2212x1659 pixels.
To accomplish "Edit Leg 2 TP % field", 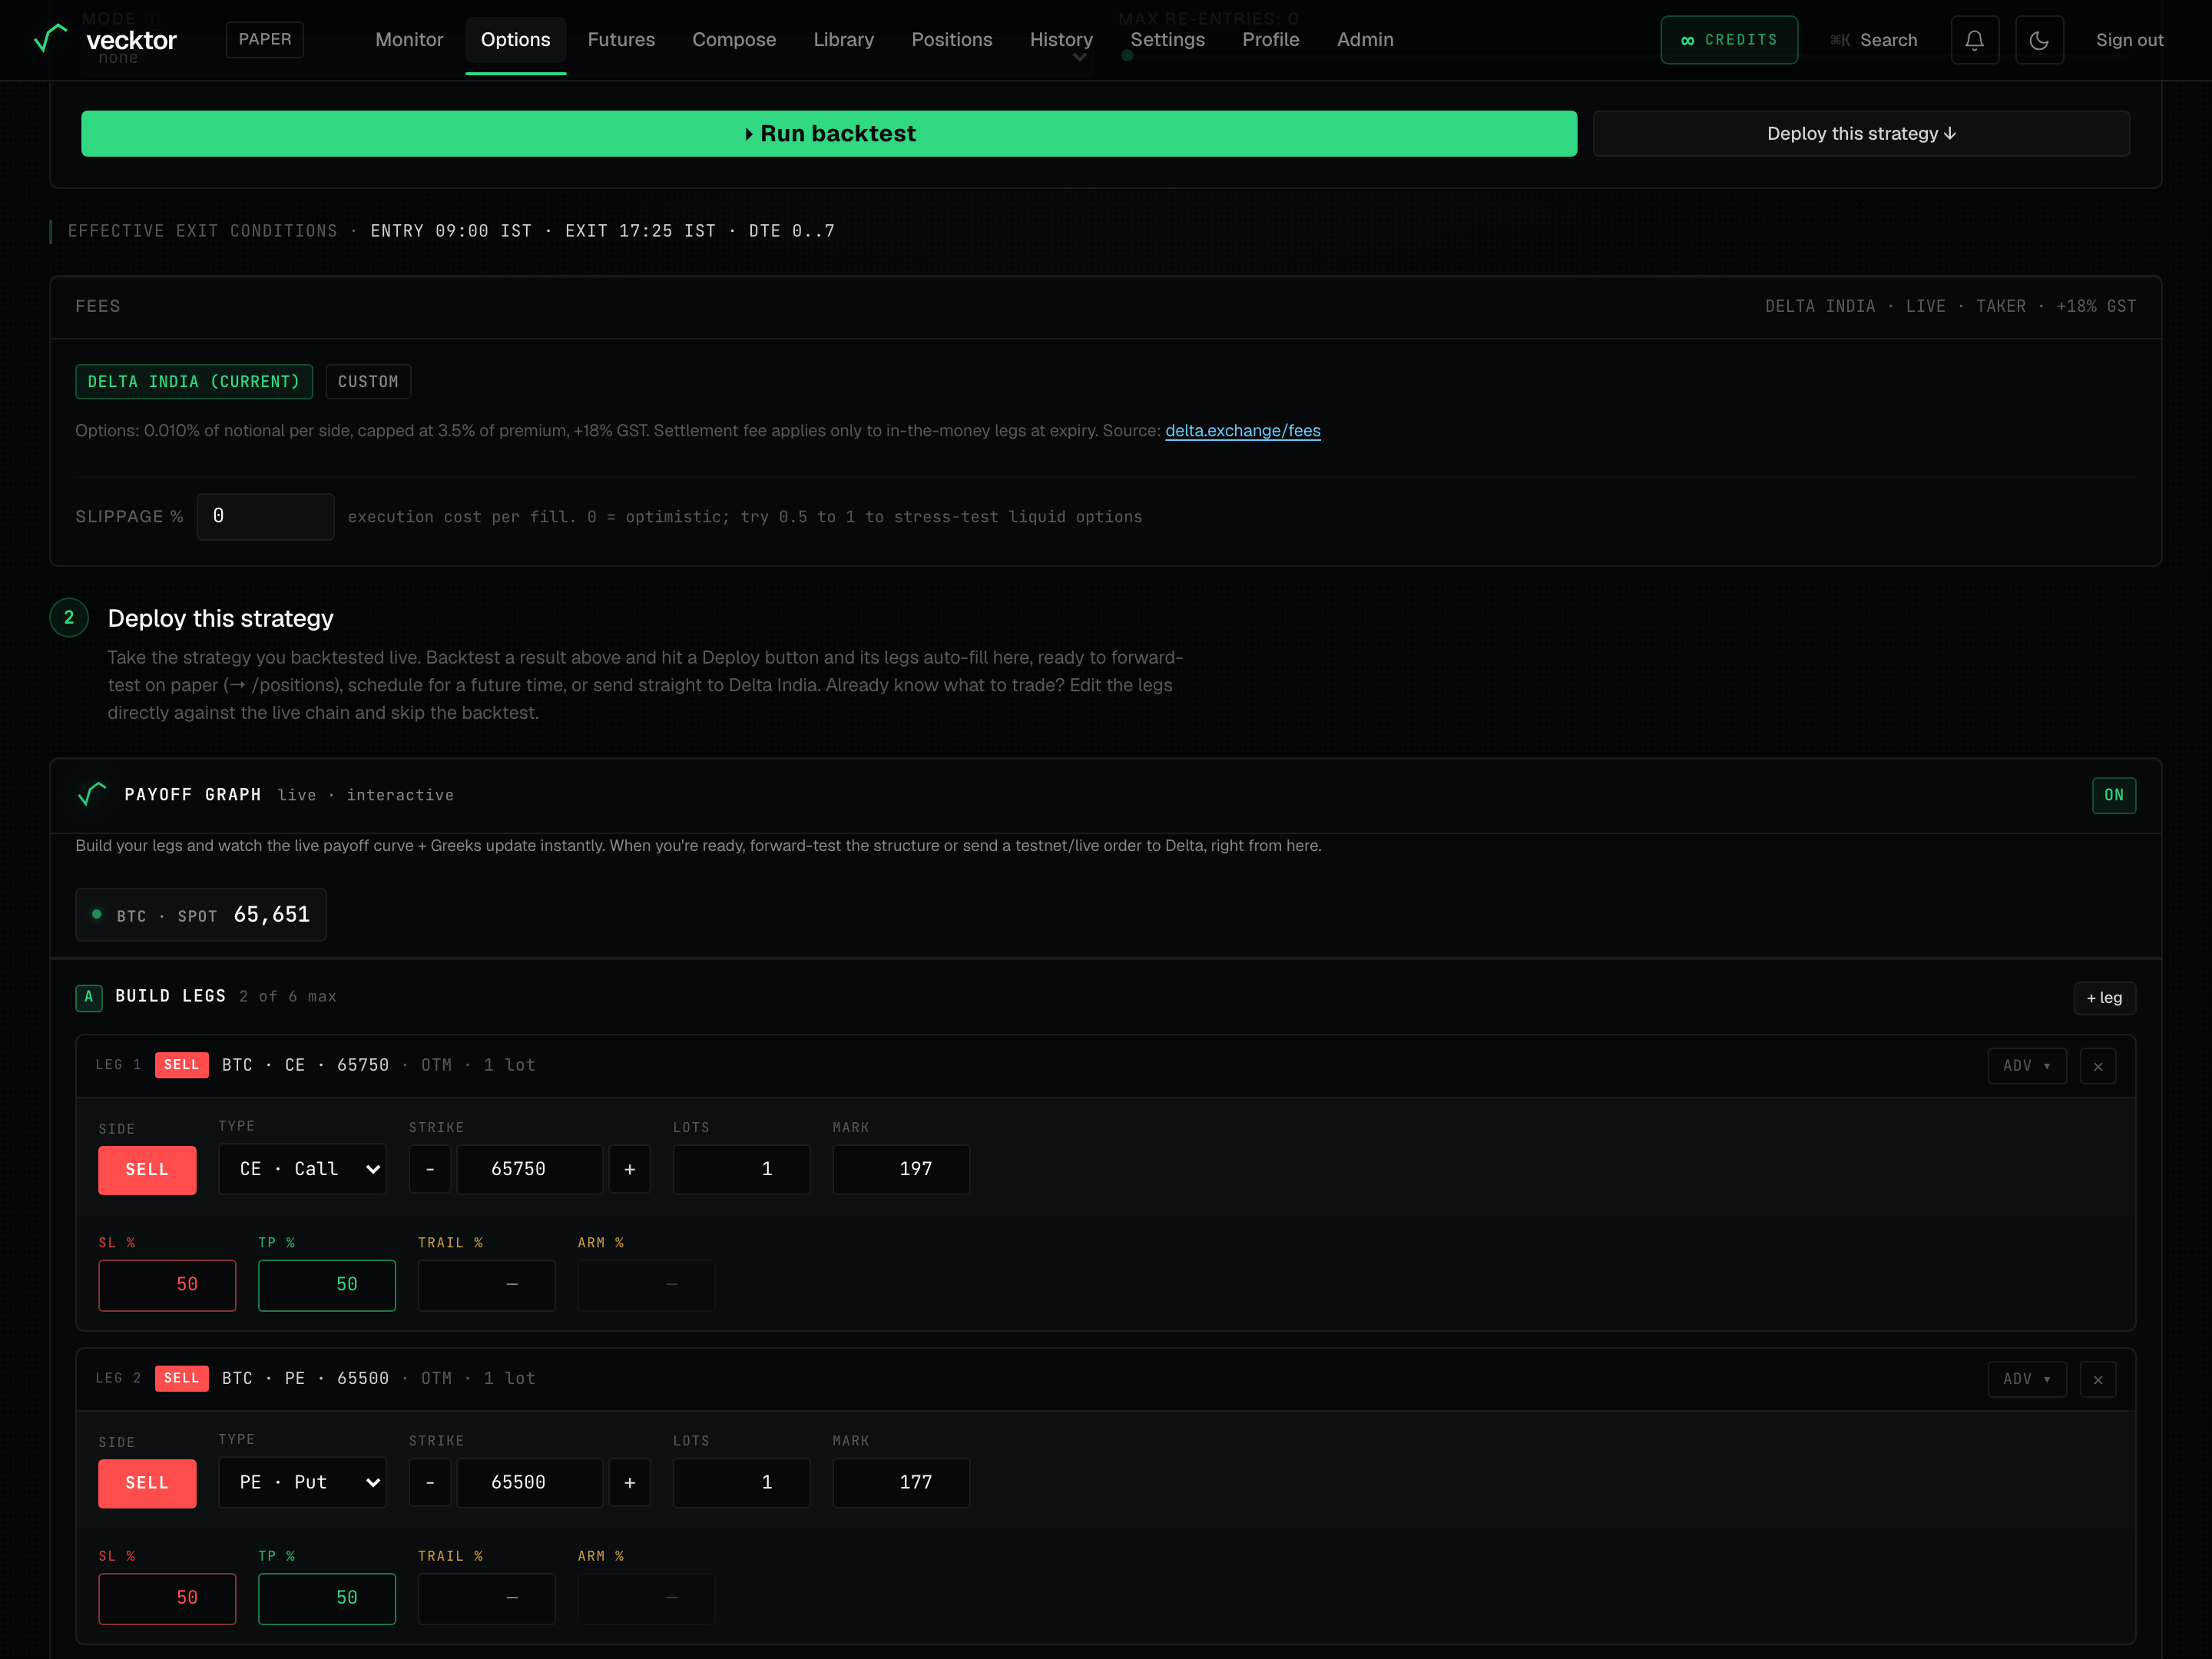I will tap(327, 1598).
